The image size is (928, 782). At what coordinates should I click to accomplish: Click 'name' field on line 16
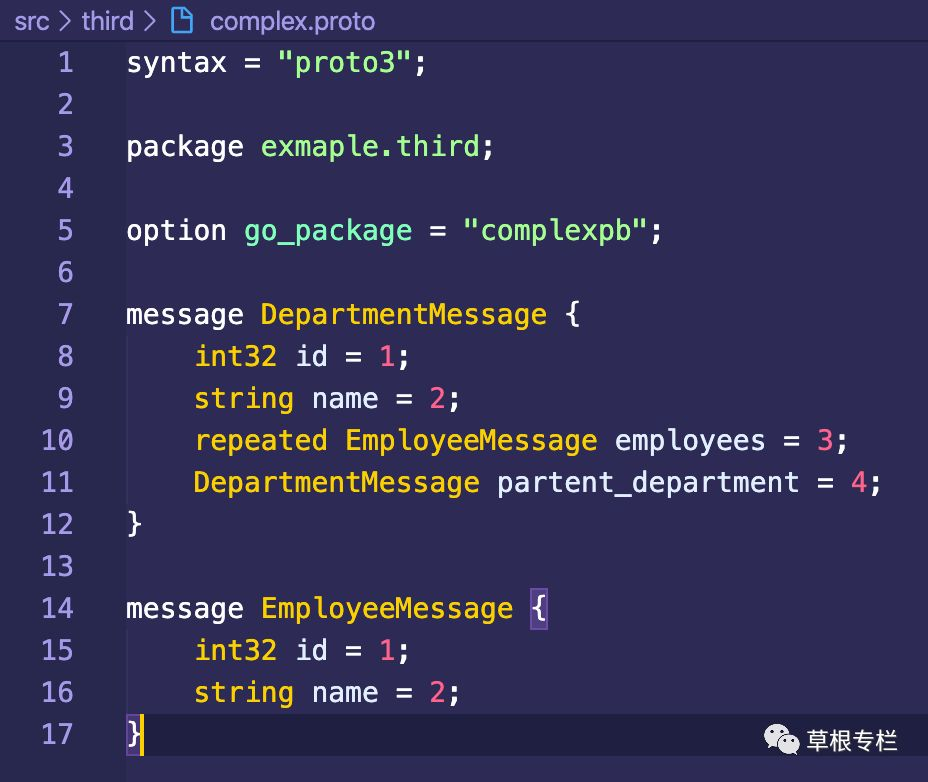point(344,693)
